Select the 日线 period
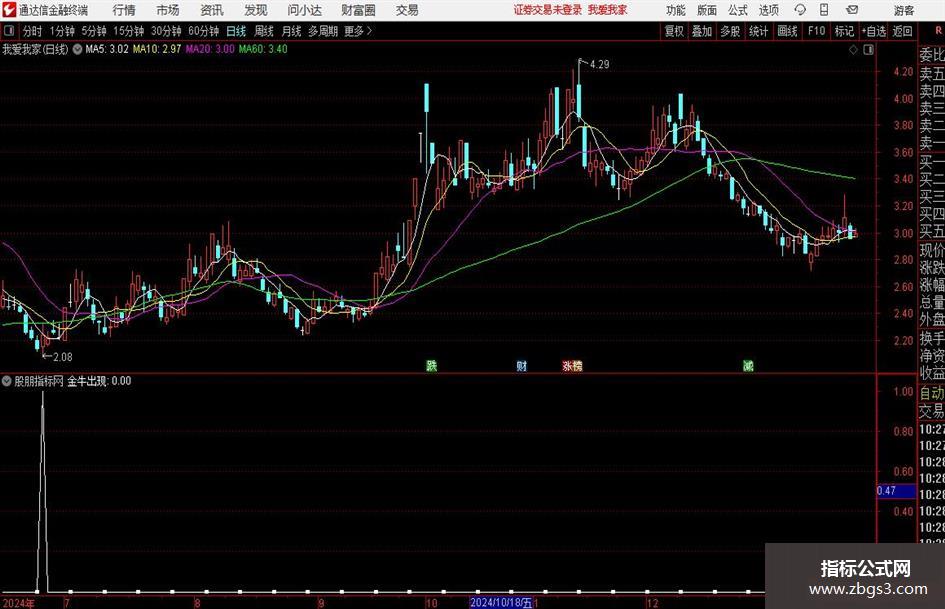This screenshot has height=609, width=945. pos(236,31)
